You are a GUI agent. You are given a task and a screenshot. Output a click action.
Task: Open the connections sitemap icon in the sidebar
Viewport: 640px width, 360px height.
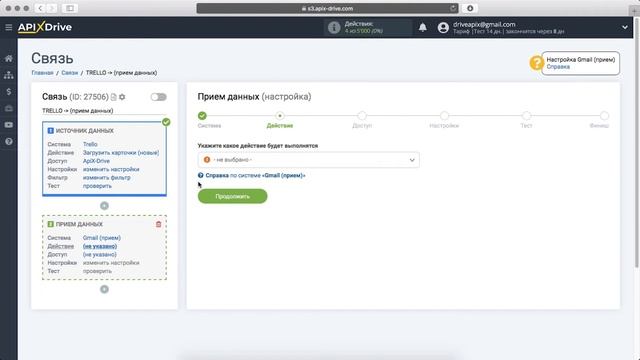pyautogui.click(x=9, y=75)
